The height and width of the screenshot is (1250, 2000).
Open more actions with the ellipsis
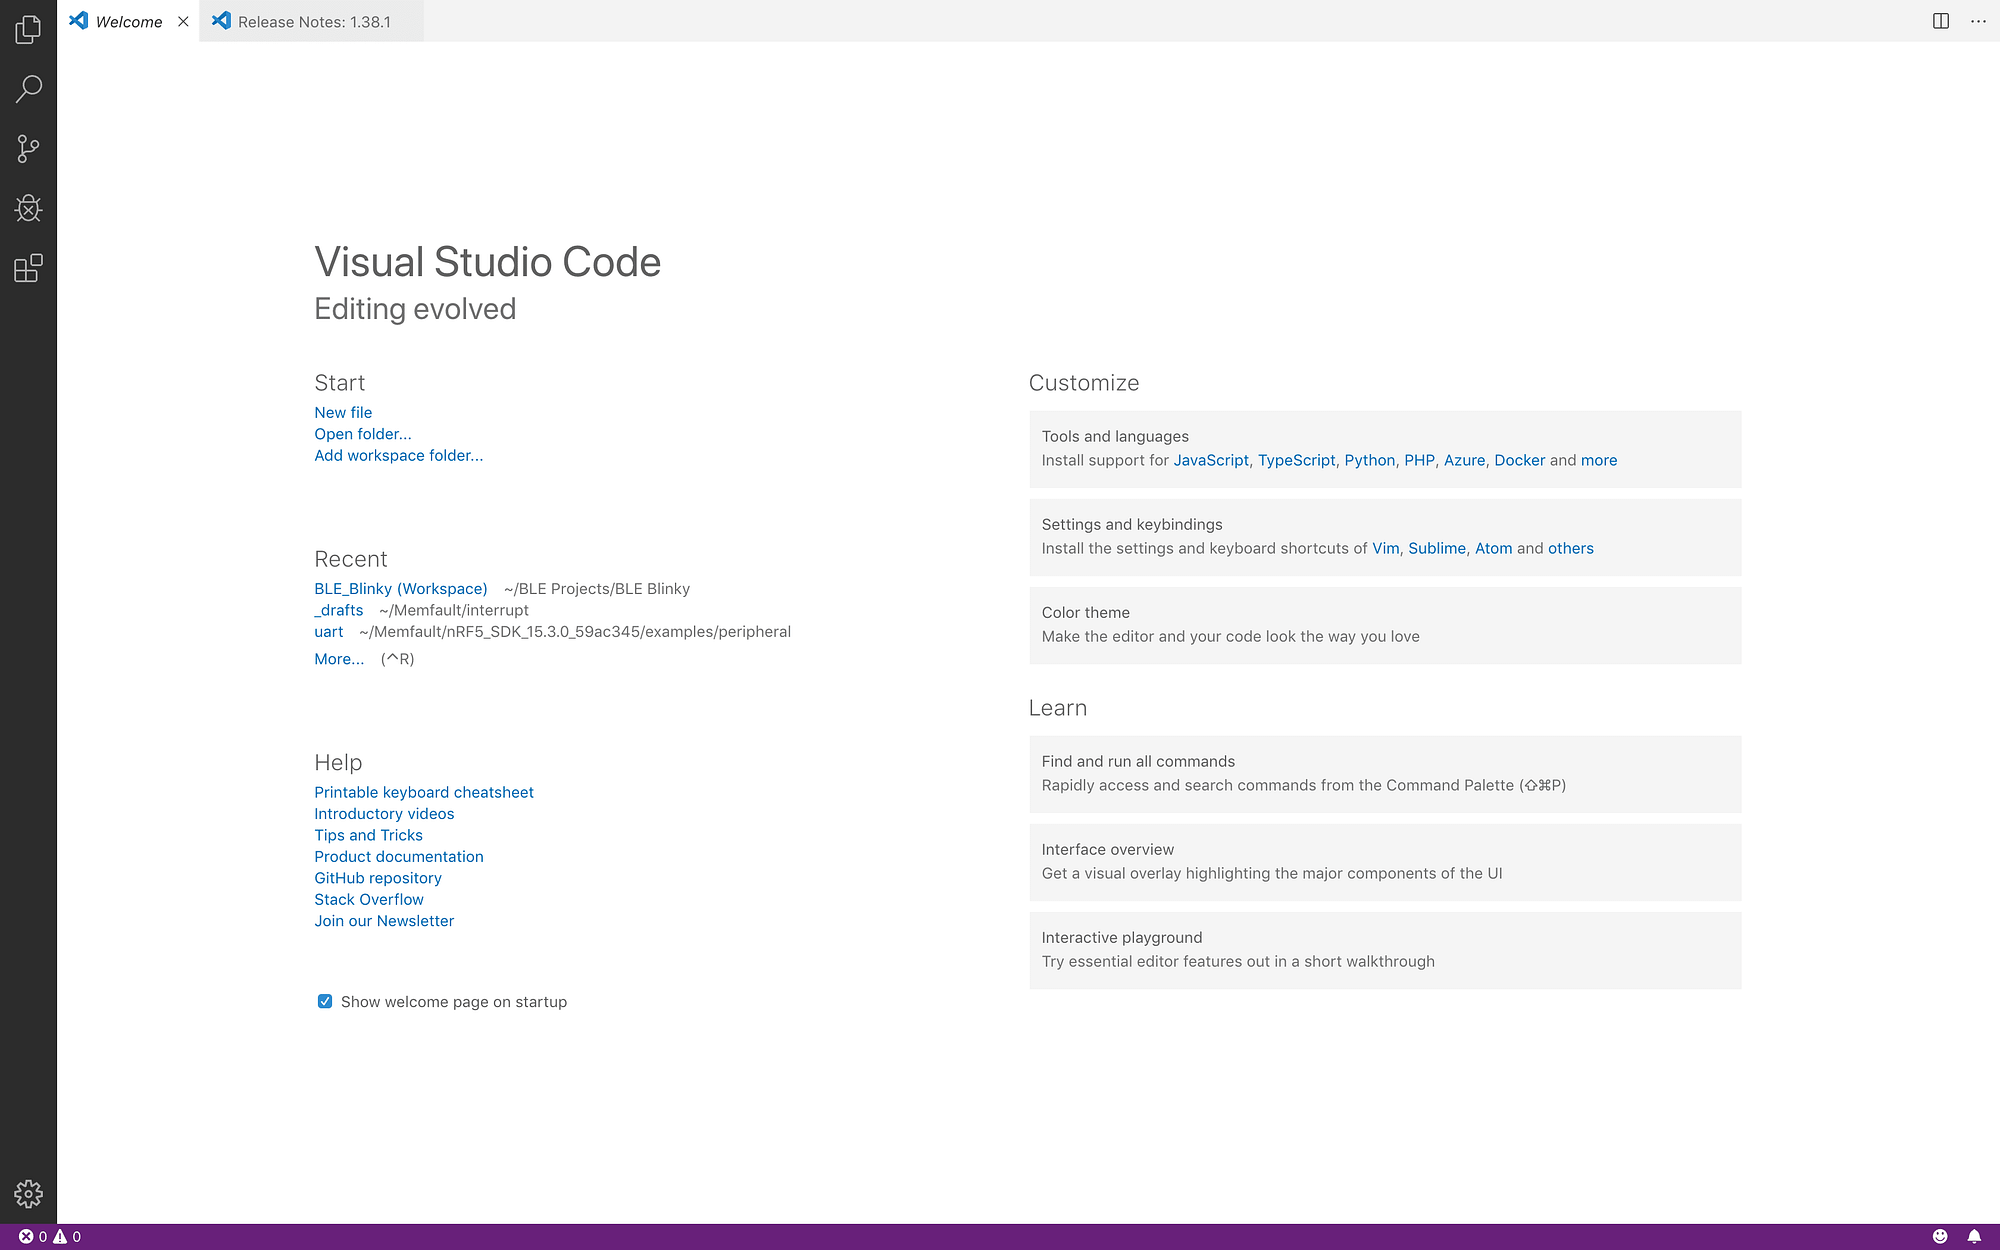click(x=1978, y=21)
